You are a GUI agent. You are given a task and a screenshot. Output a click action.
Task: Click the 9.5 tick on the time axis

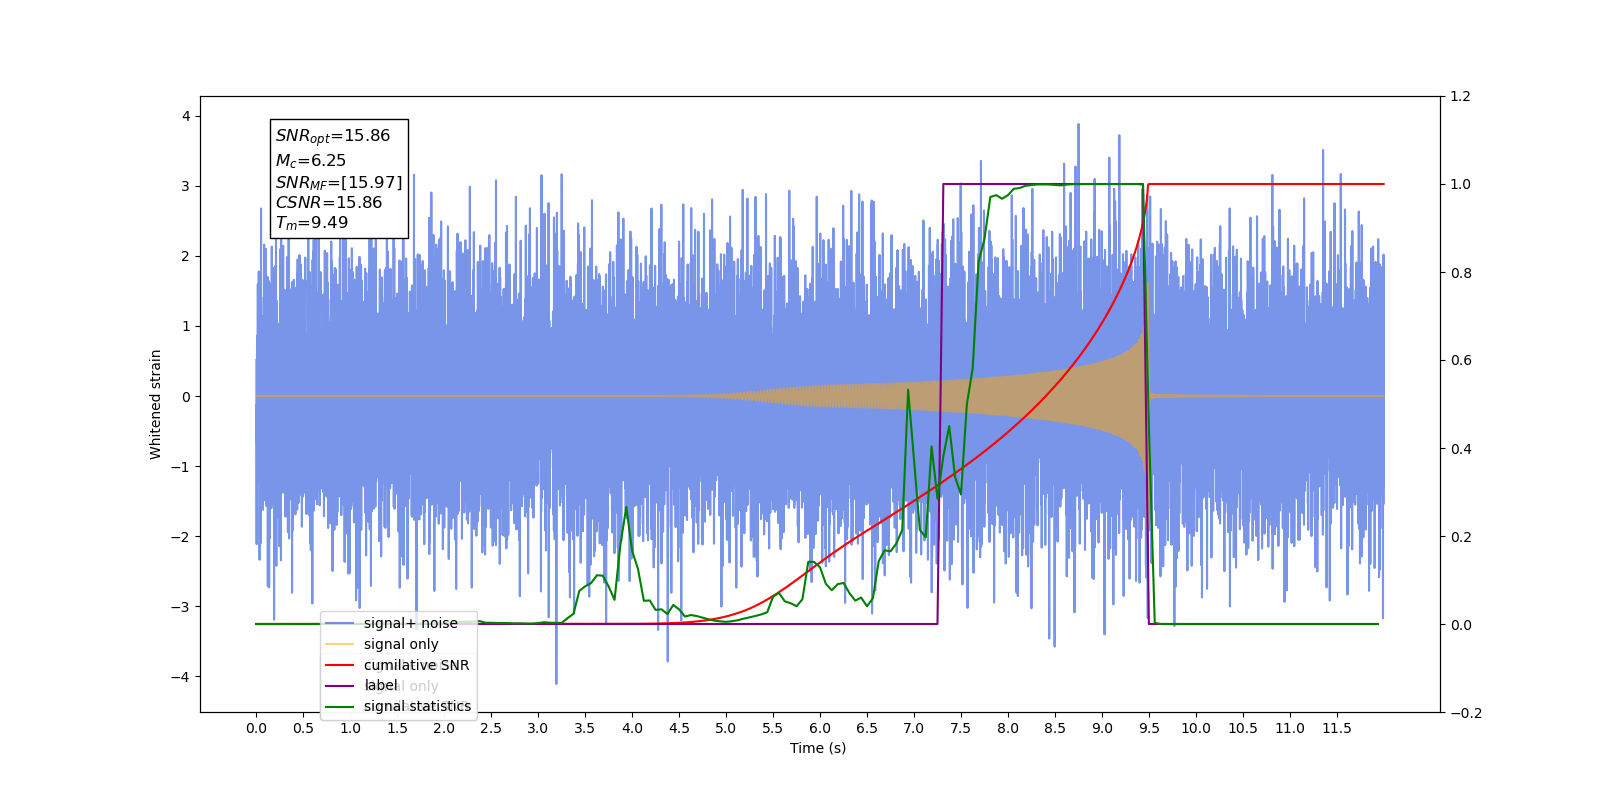click(1149, 728)
